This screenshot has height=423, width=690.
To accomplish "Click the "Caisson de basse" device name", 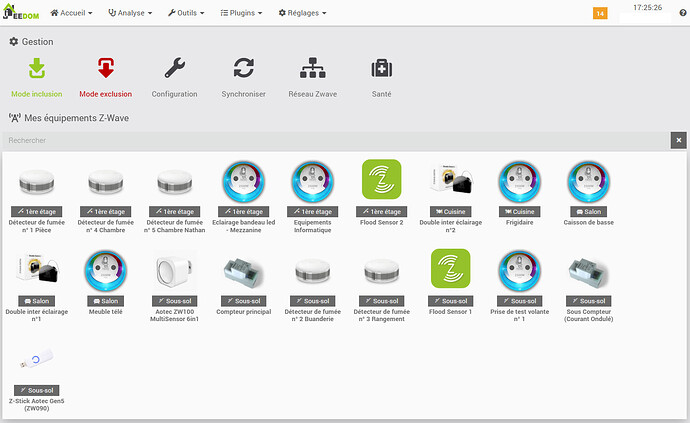I will tap(588, 222).
